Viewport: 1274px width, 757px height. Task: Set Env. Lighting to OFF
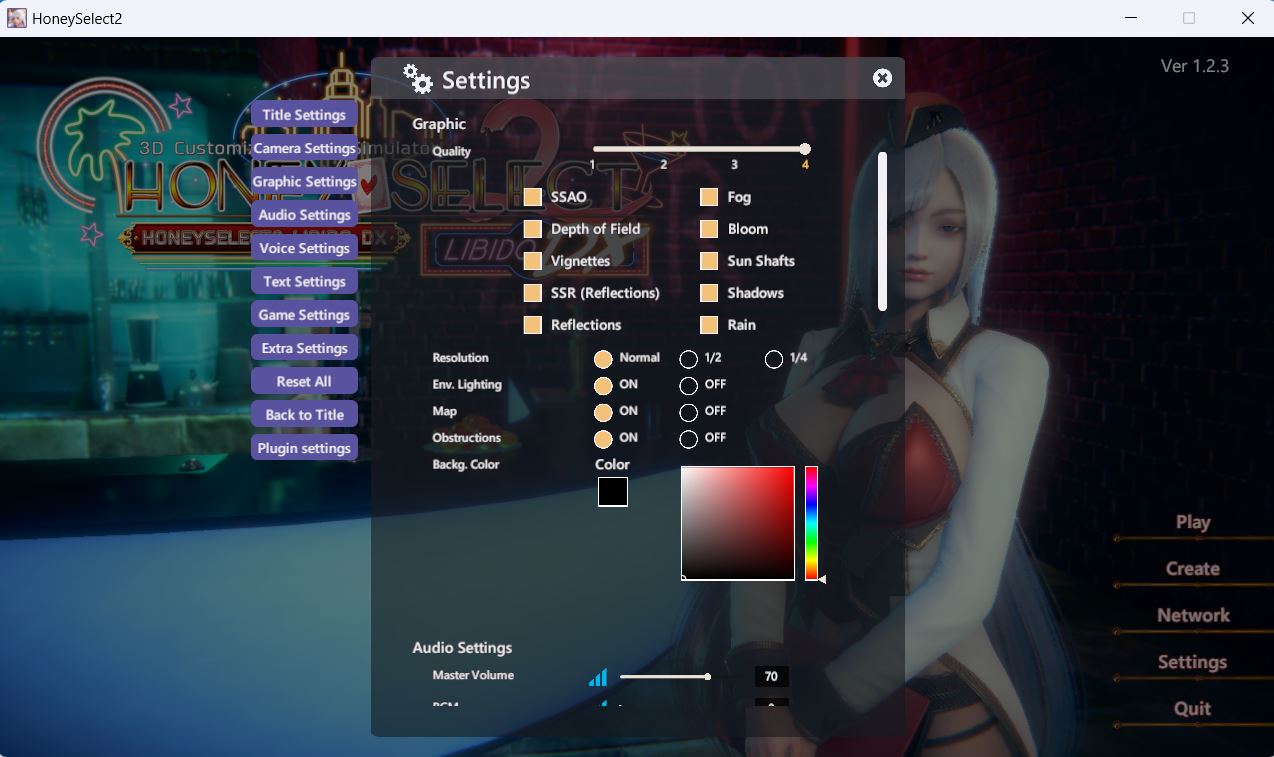688,386
